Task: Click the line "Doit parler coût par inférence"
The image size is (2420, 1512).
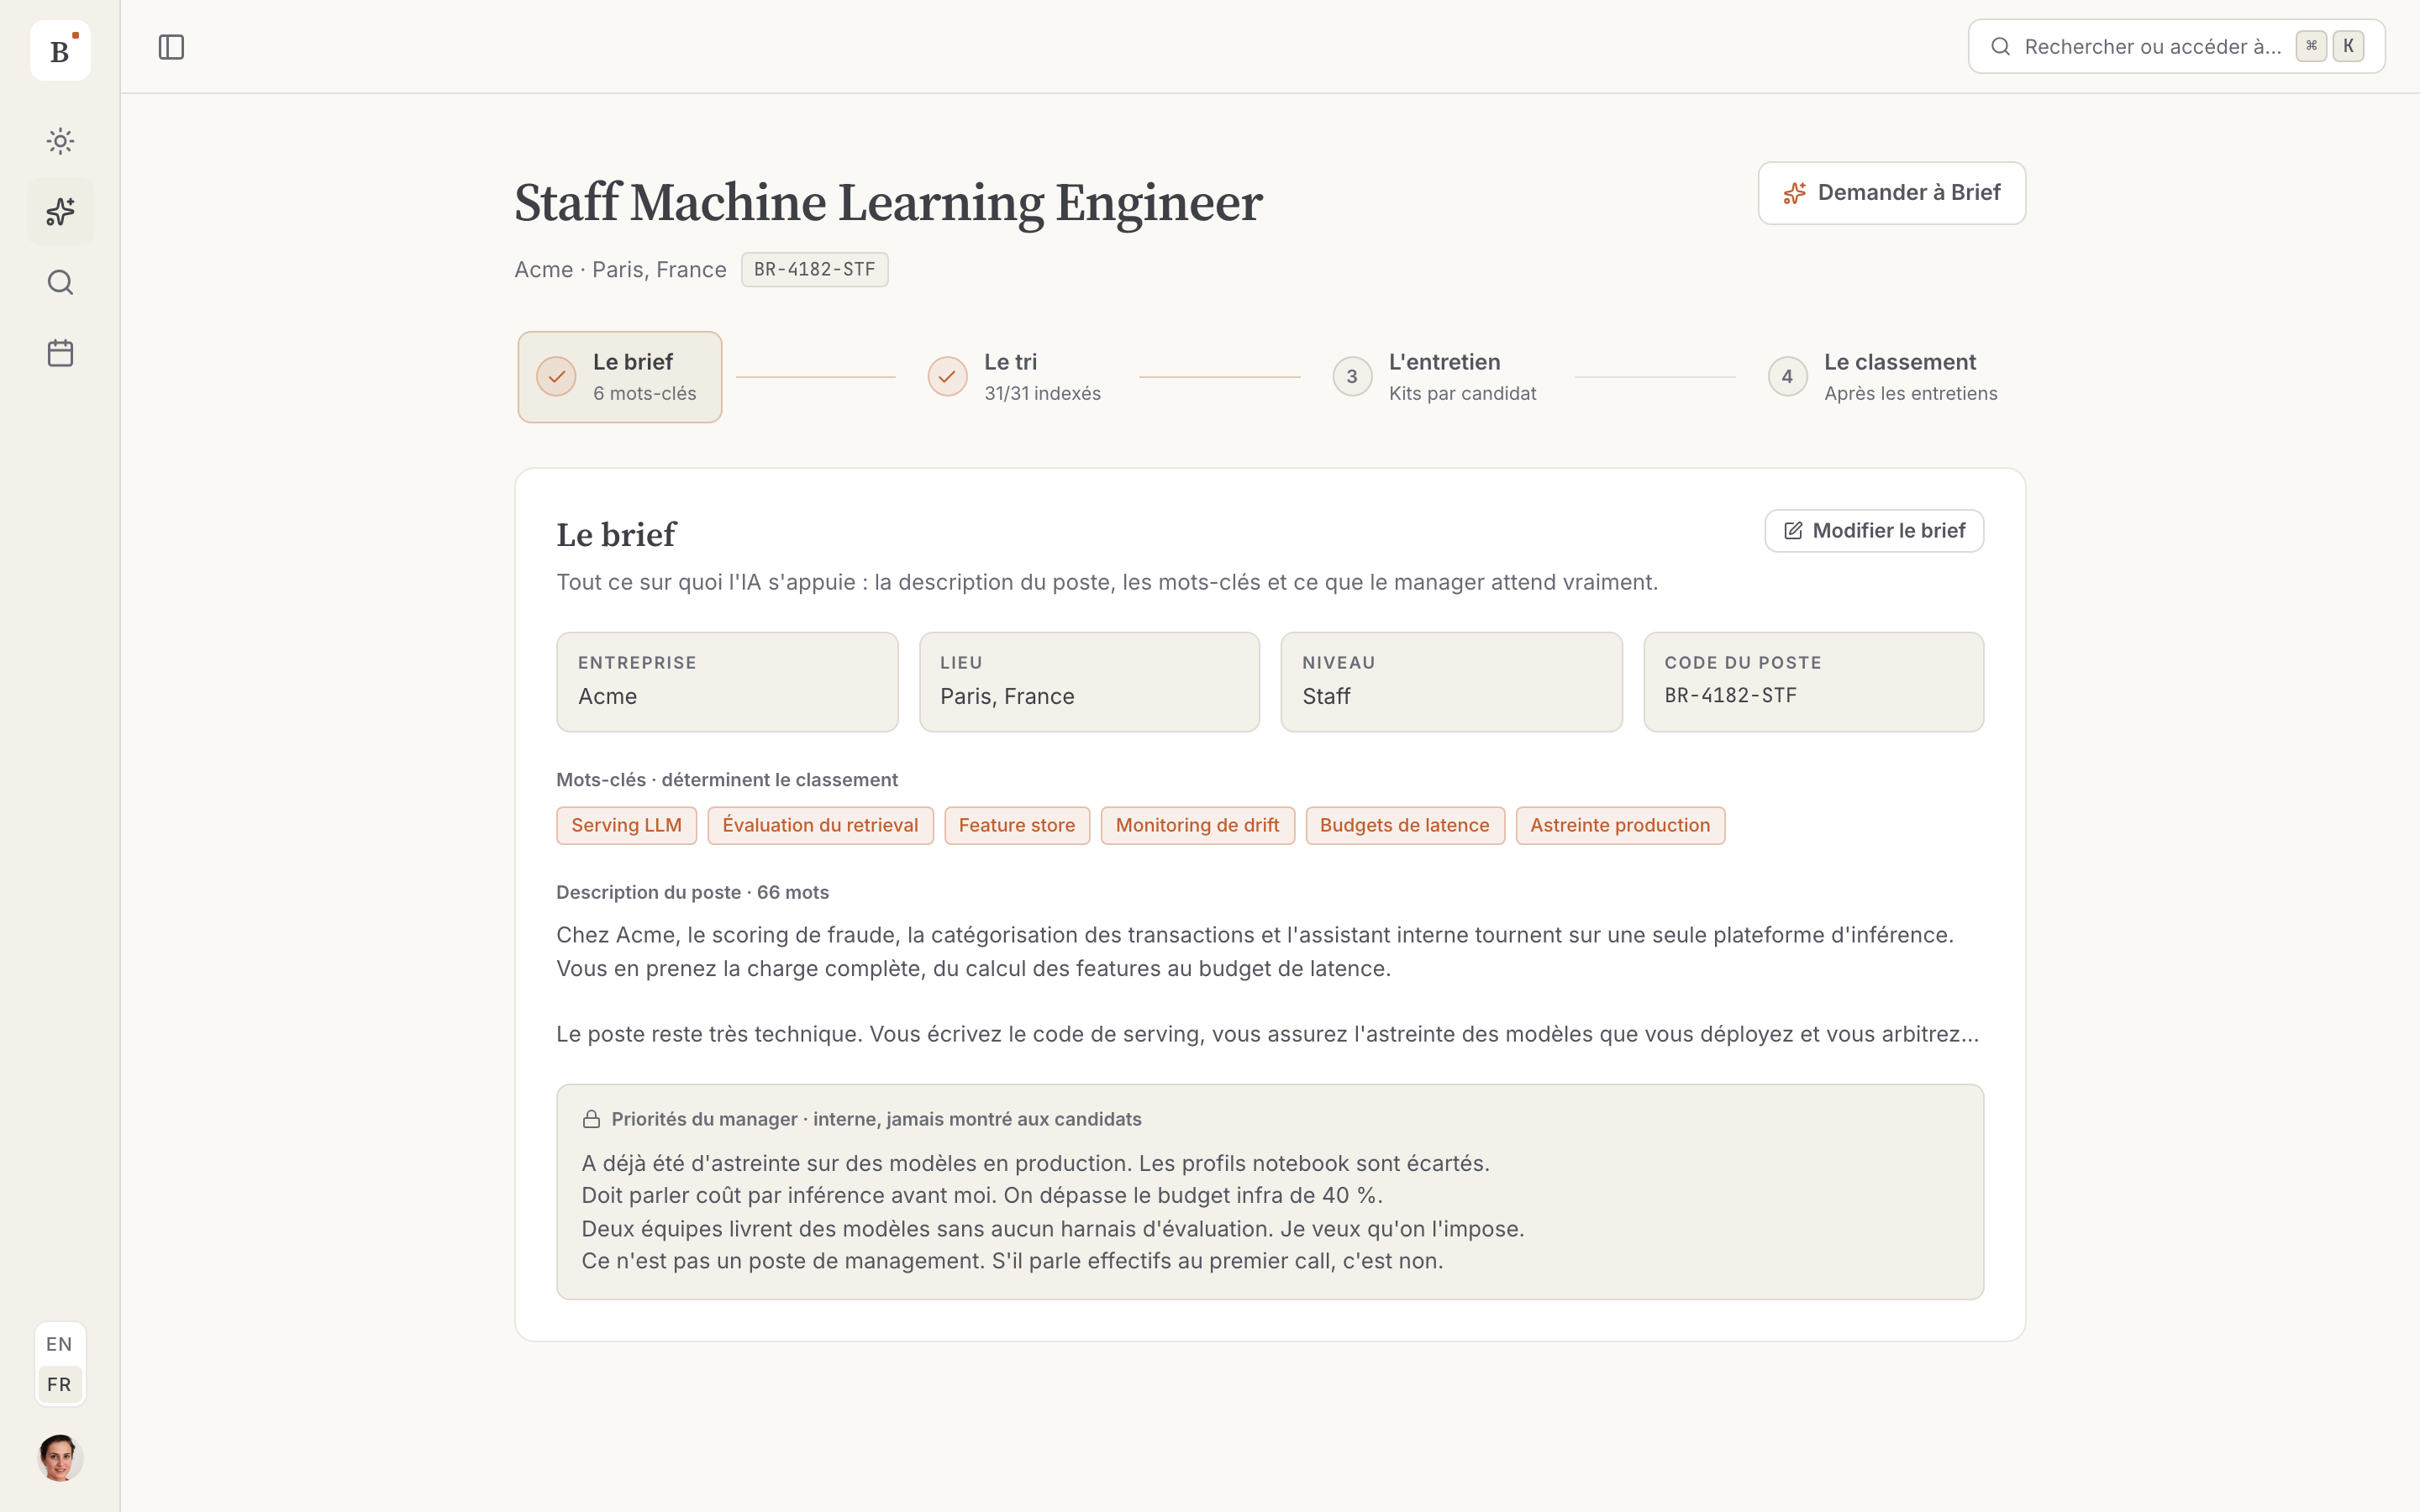Action: pyautogui.click(x=982, y=1196)
